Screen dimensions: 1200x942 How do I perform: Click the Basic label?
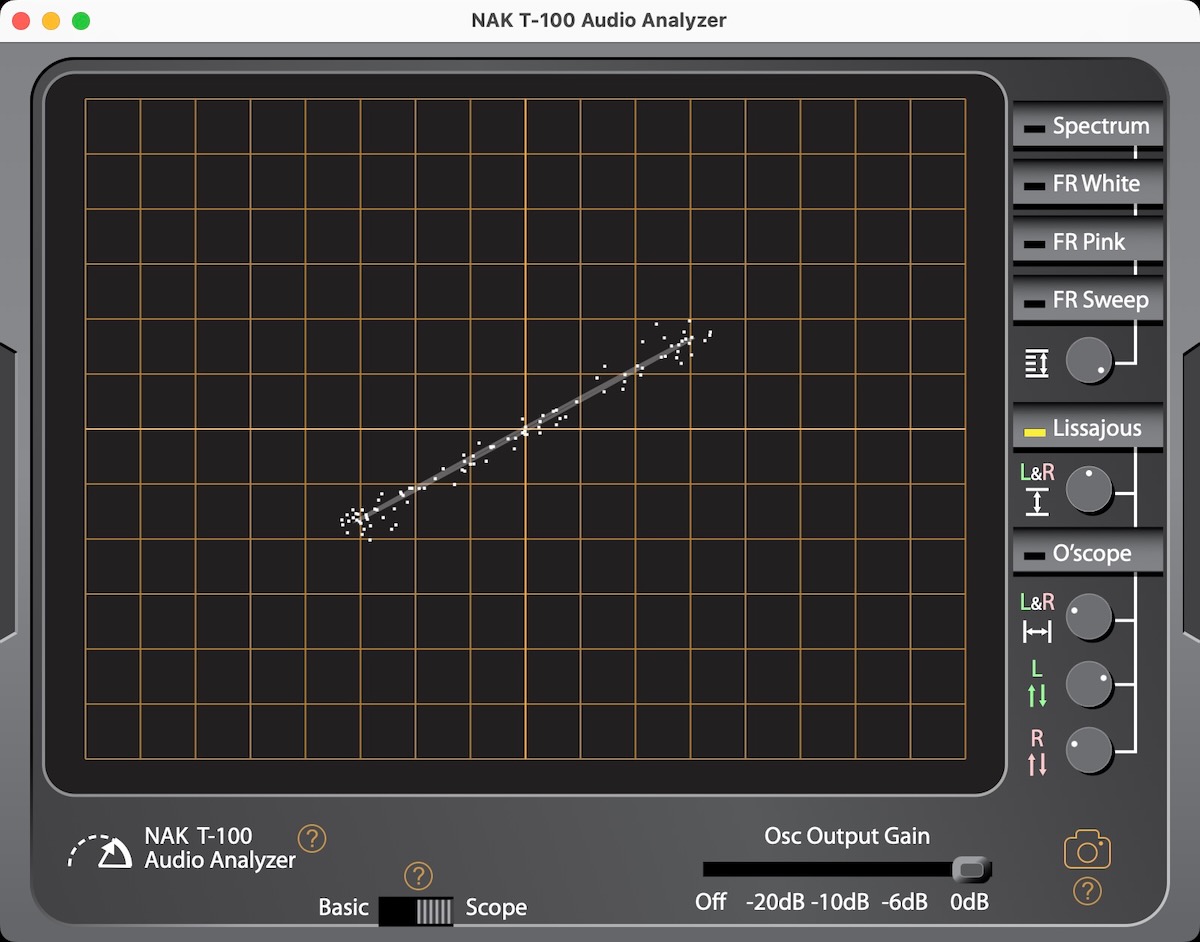[343, 908]
